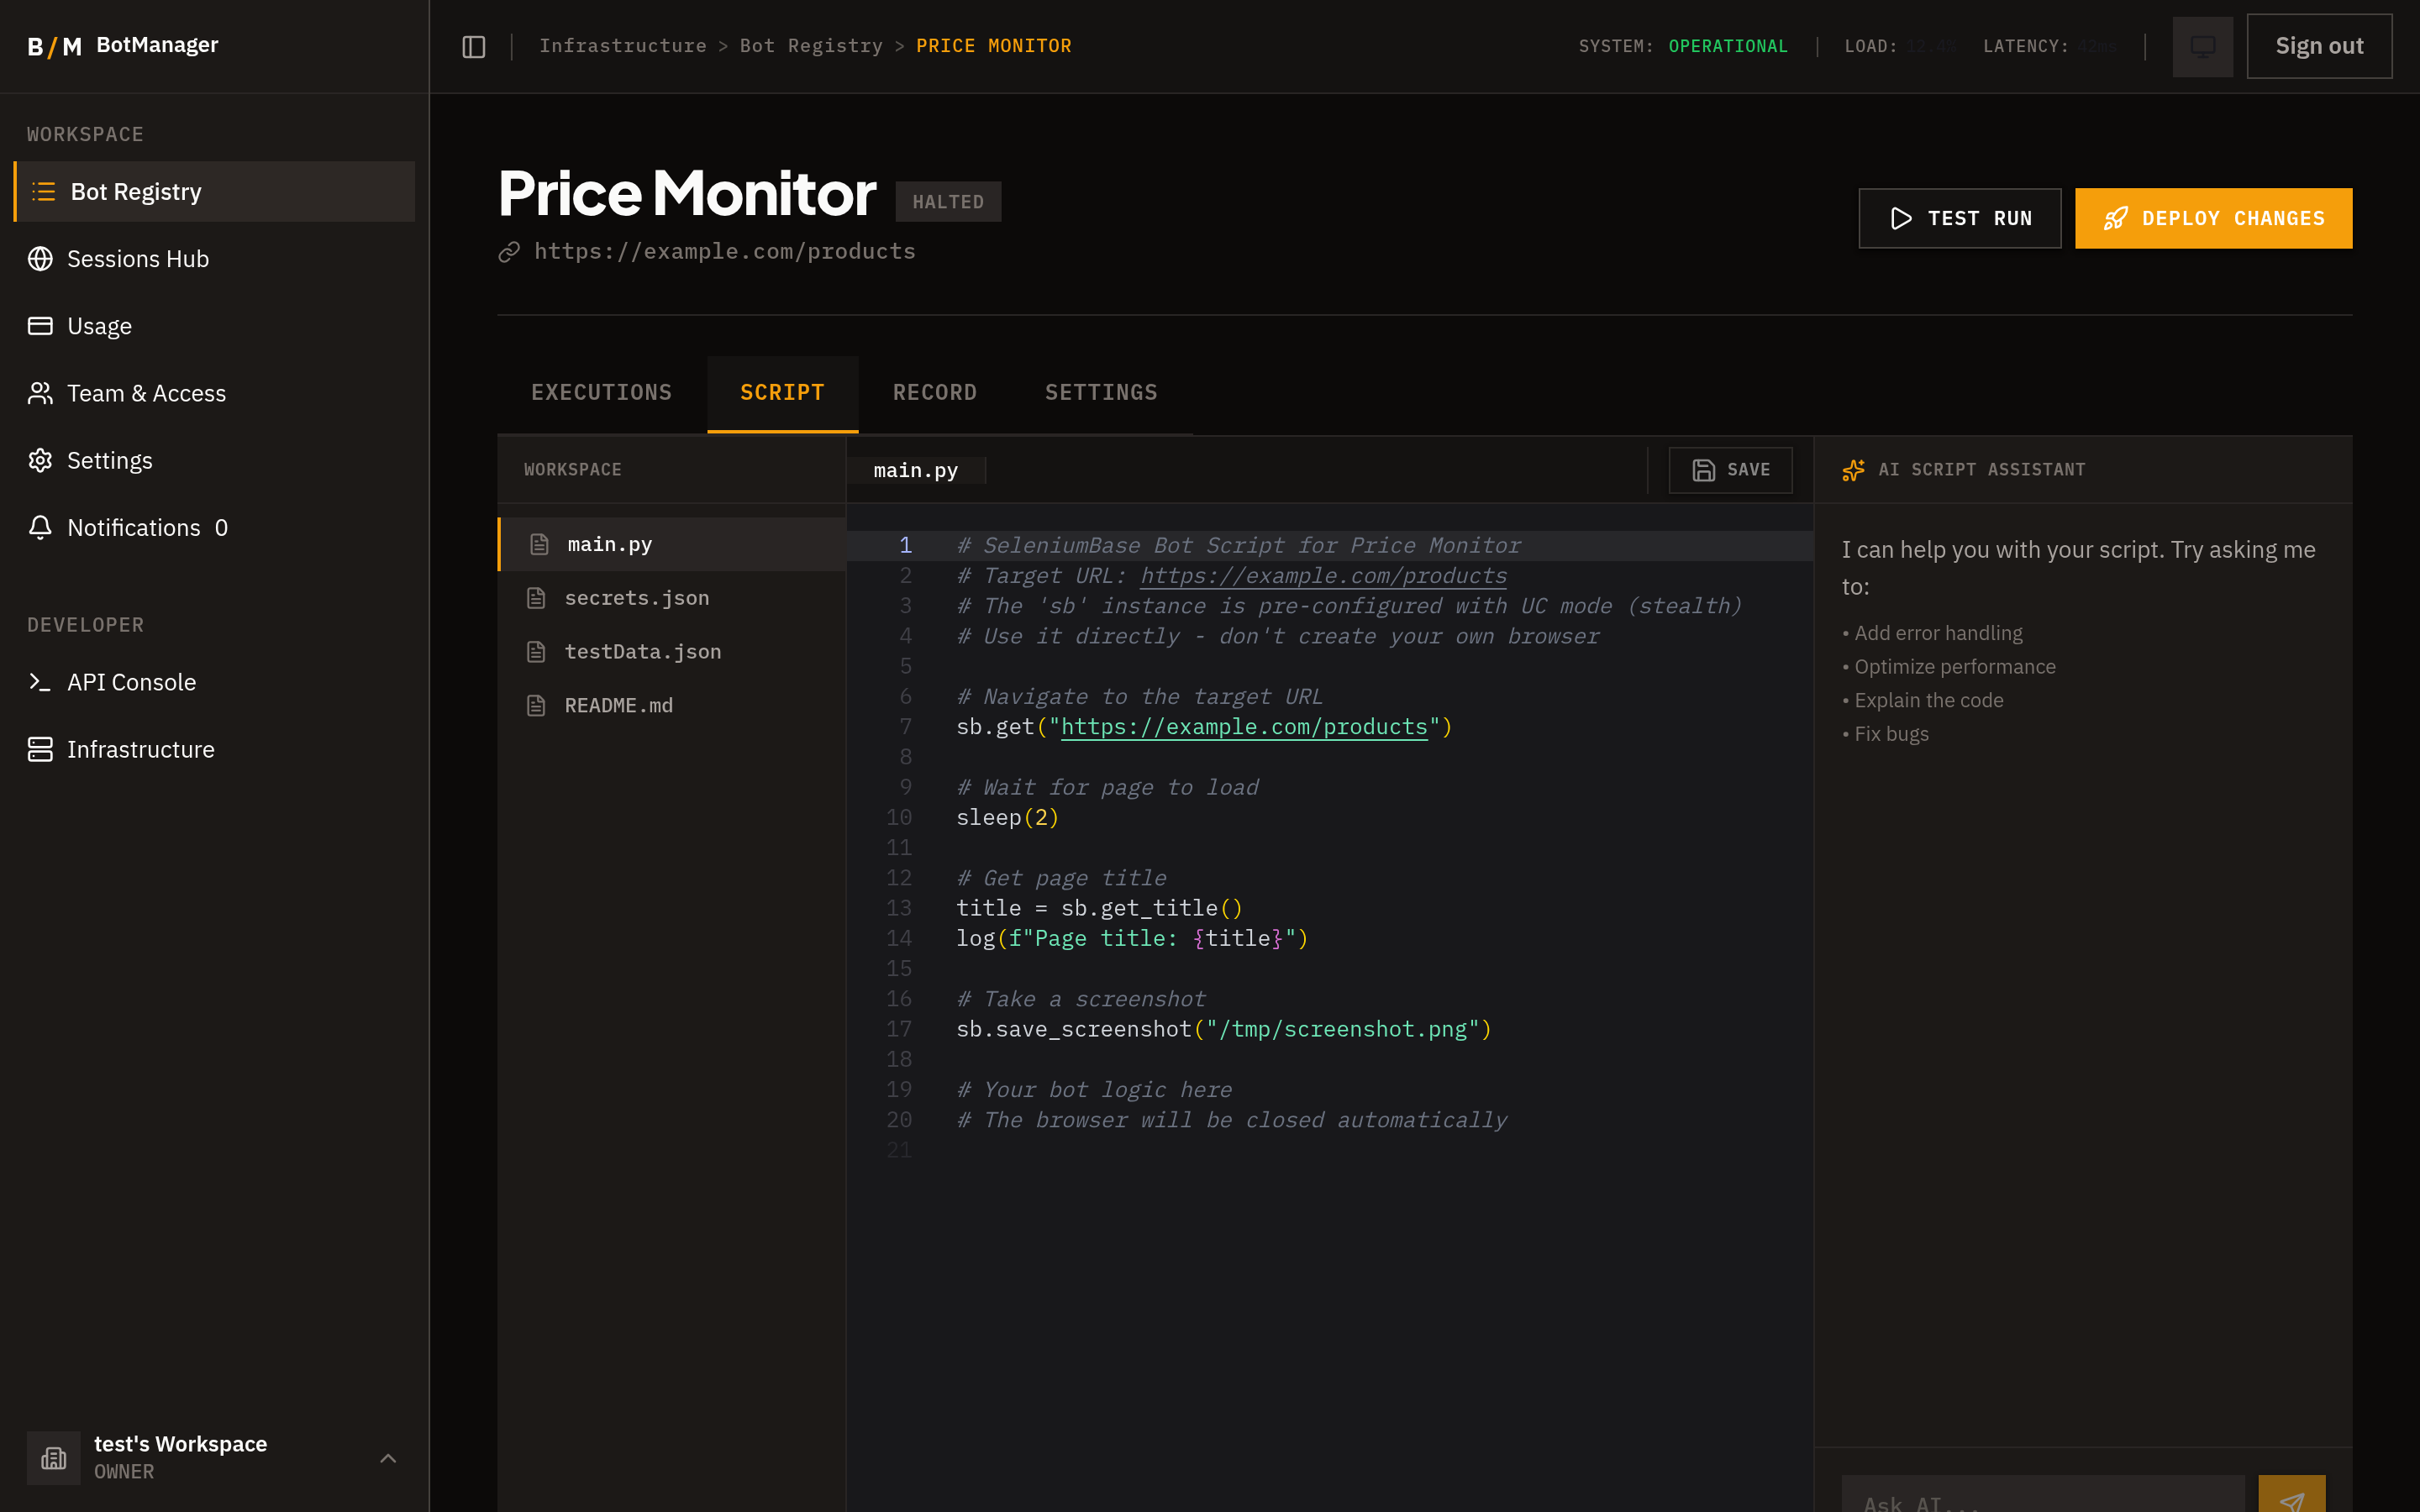Open the secrets.json file
Image resolution: width=2420 pixels, height=1512 pixels.
pos(637,597)
